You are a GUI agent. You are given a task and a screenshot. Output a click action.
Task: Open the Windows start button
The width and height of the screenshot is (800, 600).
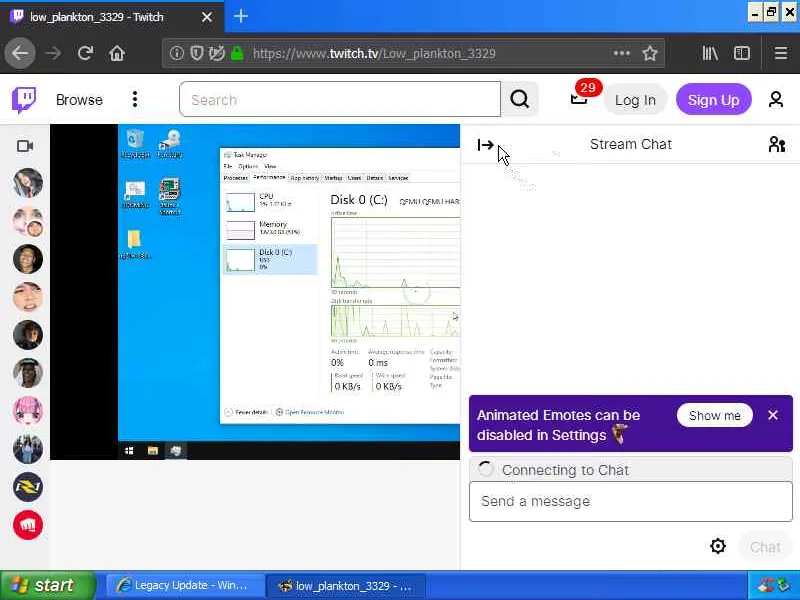[x=47, y=585]
